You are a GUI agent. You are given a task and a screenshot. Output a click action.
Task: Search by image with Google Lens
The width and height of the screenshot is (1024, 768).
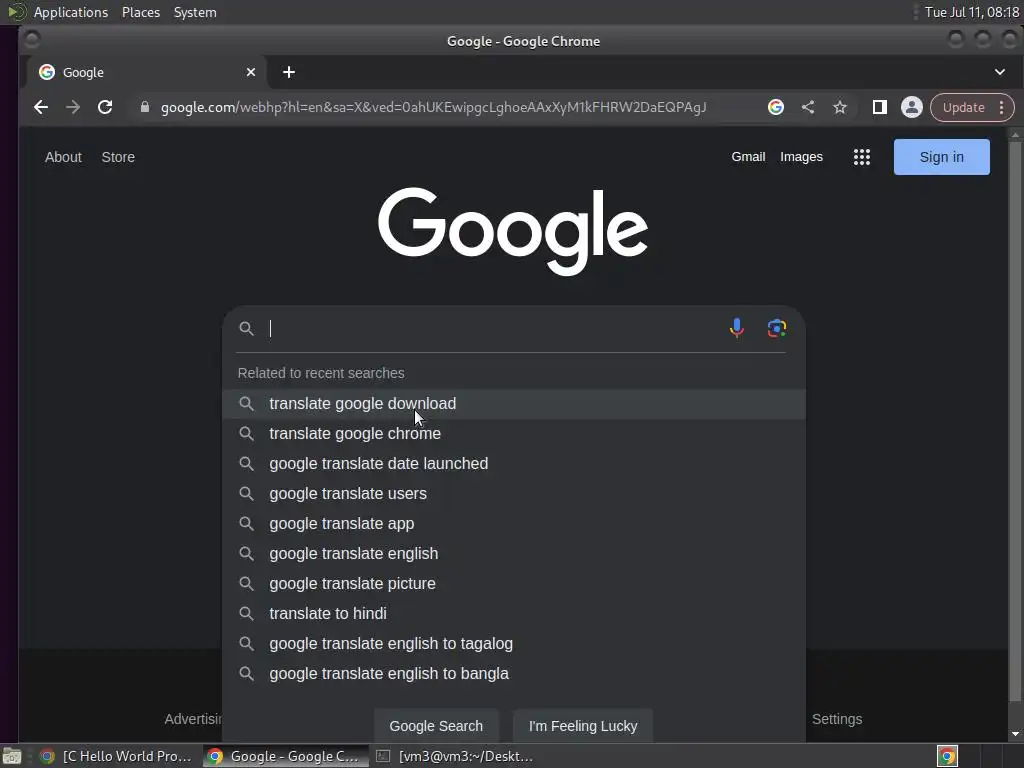[x=776, y=328]
